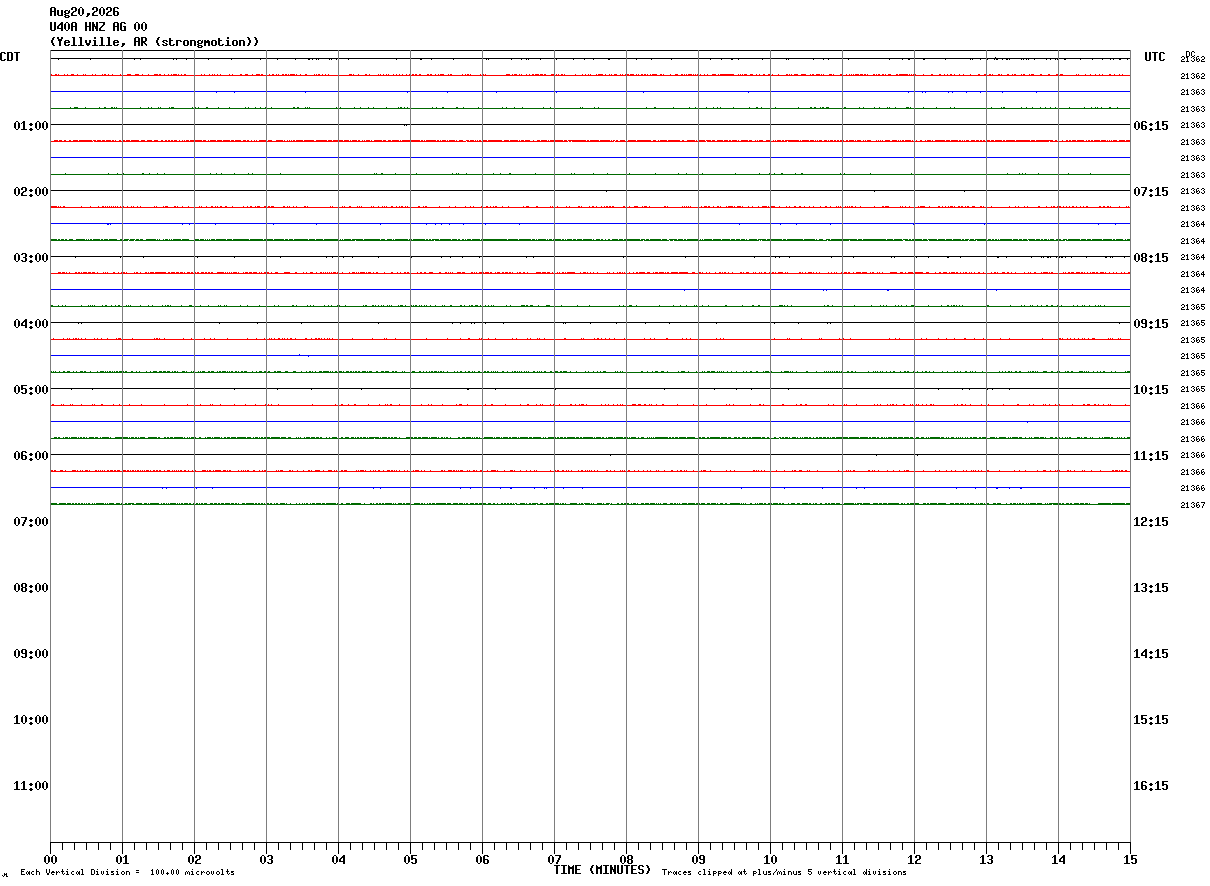
Task: Click the 12:15 UTC time label
Action: coord(1151,521)
